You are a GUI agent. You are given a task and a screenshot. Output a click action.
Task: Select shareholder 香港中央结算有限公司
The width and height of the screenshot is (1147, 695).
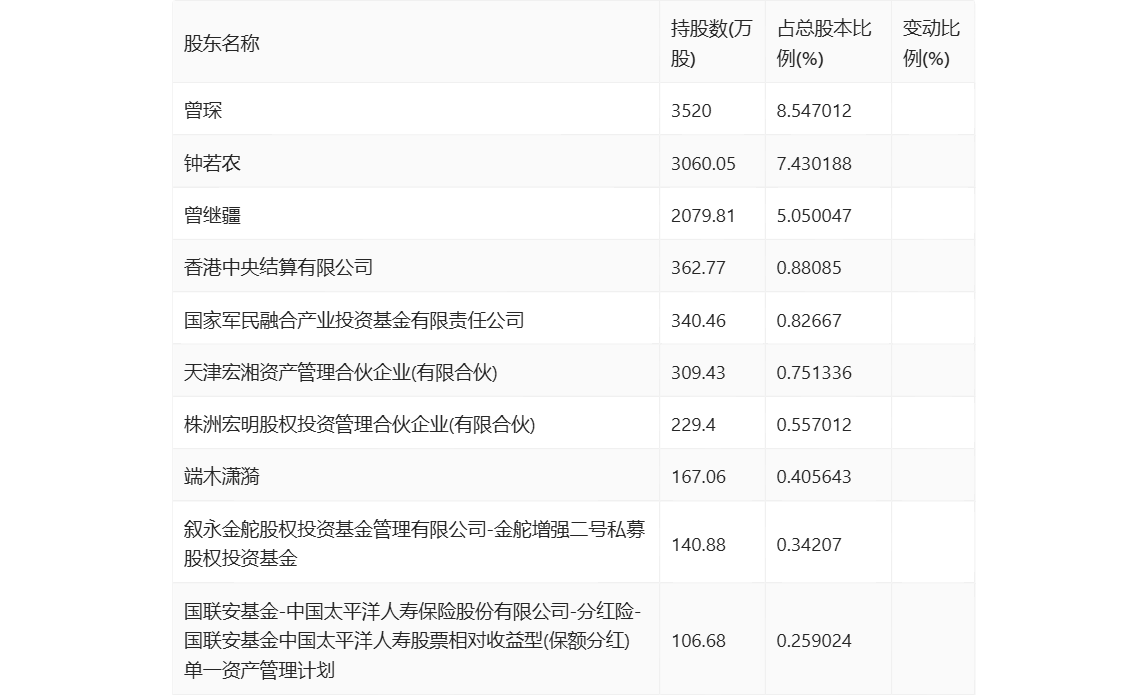pos(279,268)
